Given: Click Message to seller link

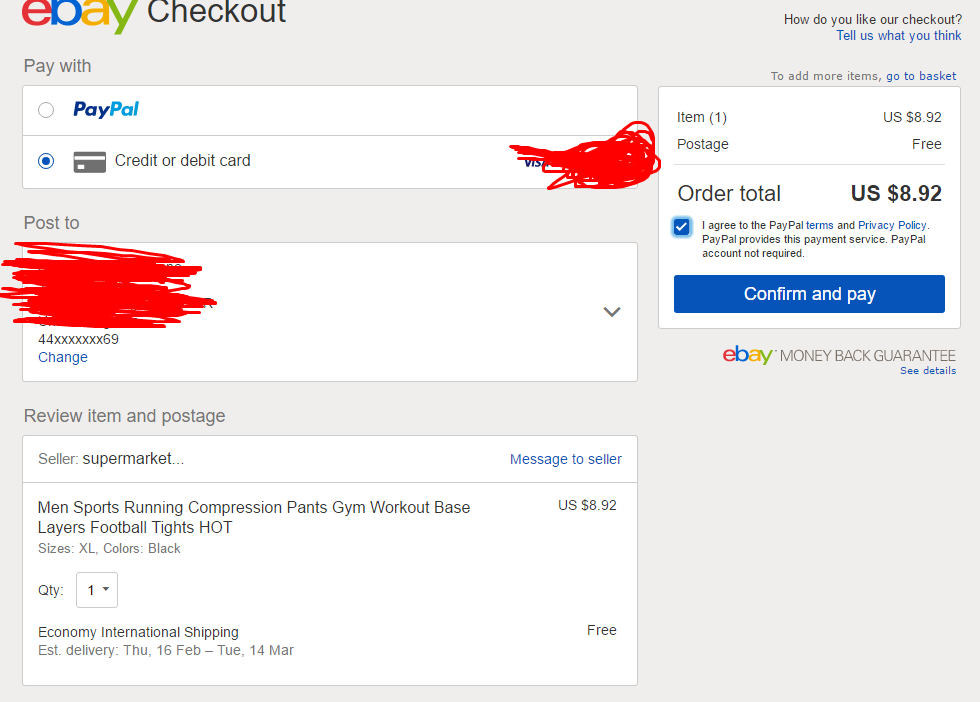Looking at the screenshot, I should click(x=566, y=459).
